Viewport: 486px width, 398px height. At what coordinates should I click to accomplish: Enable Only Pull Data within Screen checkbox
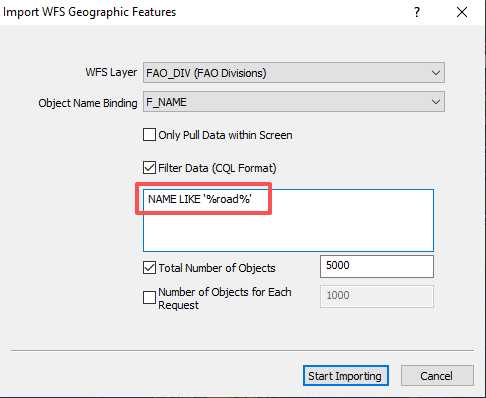pyautogui.click(x=149, y=135)
